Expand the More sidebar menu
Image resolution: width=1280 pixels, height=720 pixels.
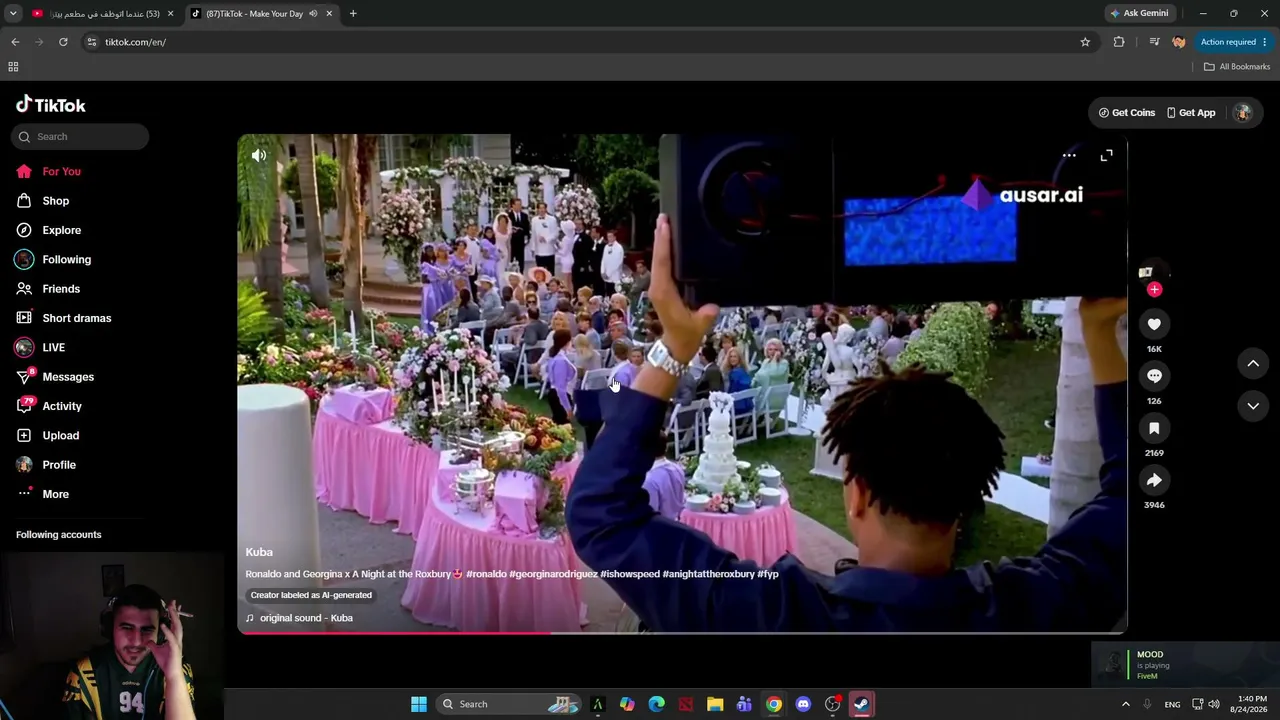43,494
